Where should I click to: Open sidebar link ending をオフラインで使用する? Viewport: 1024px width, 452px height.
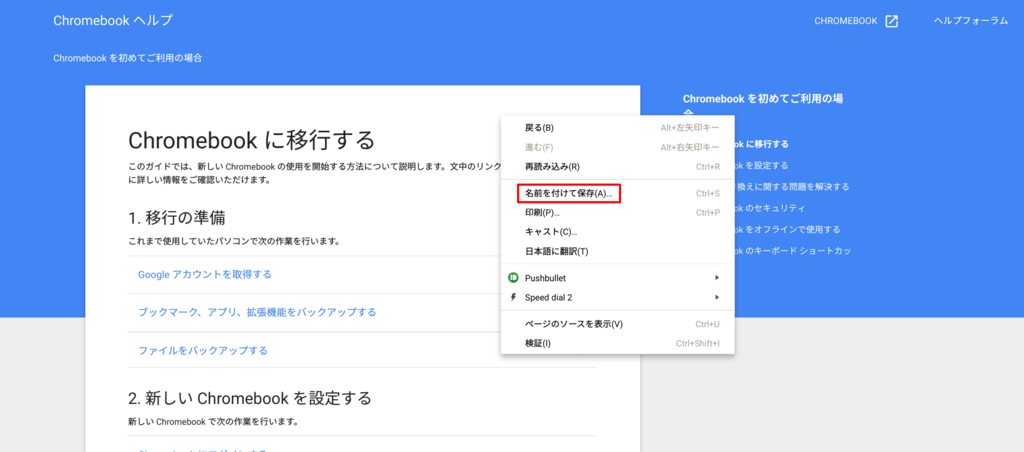click(x=788, y=230)
